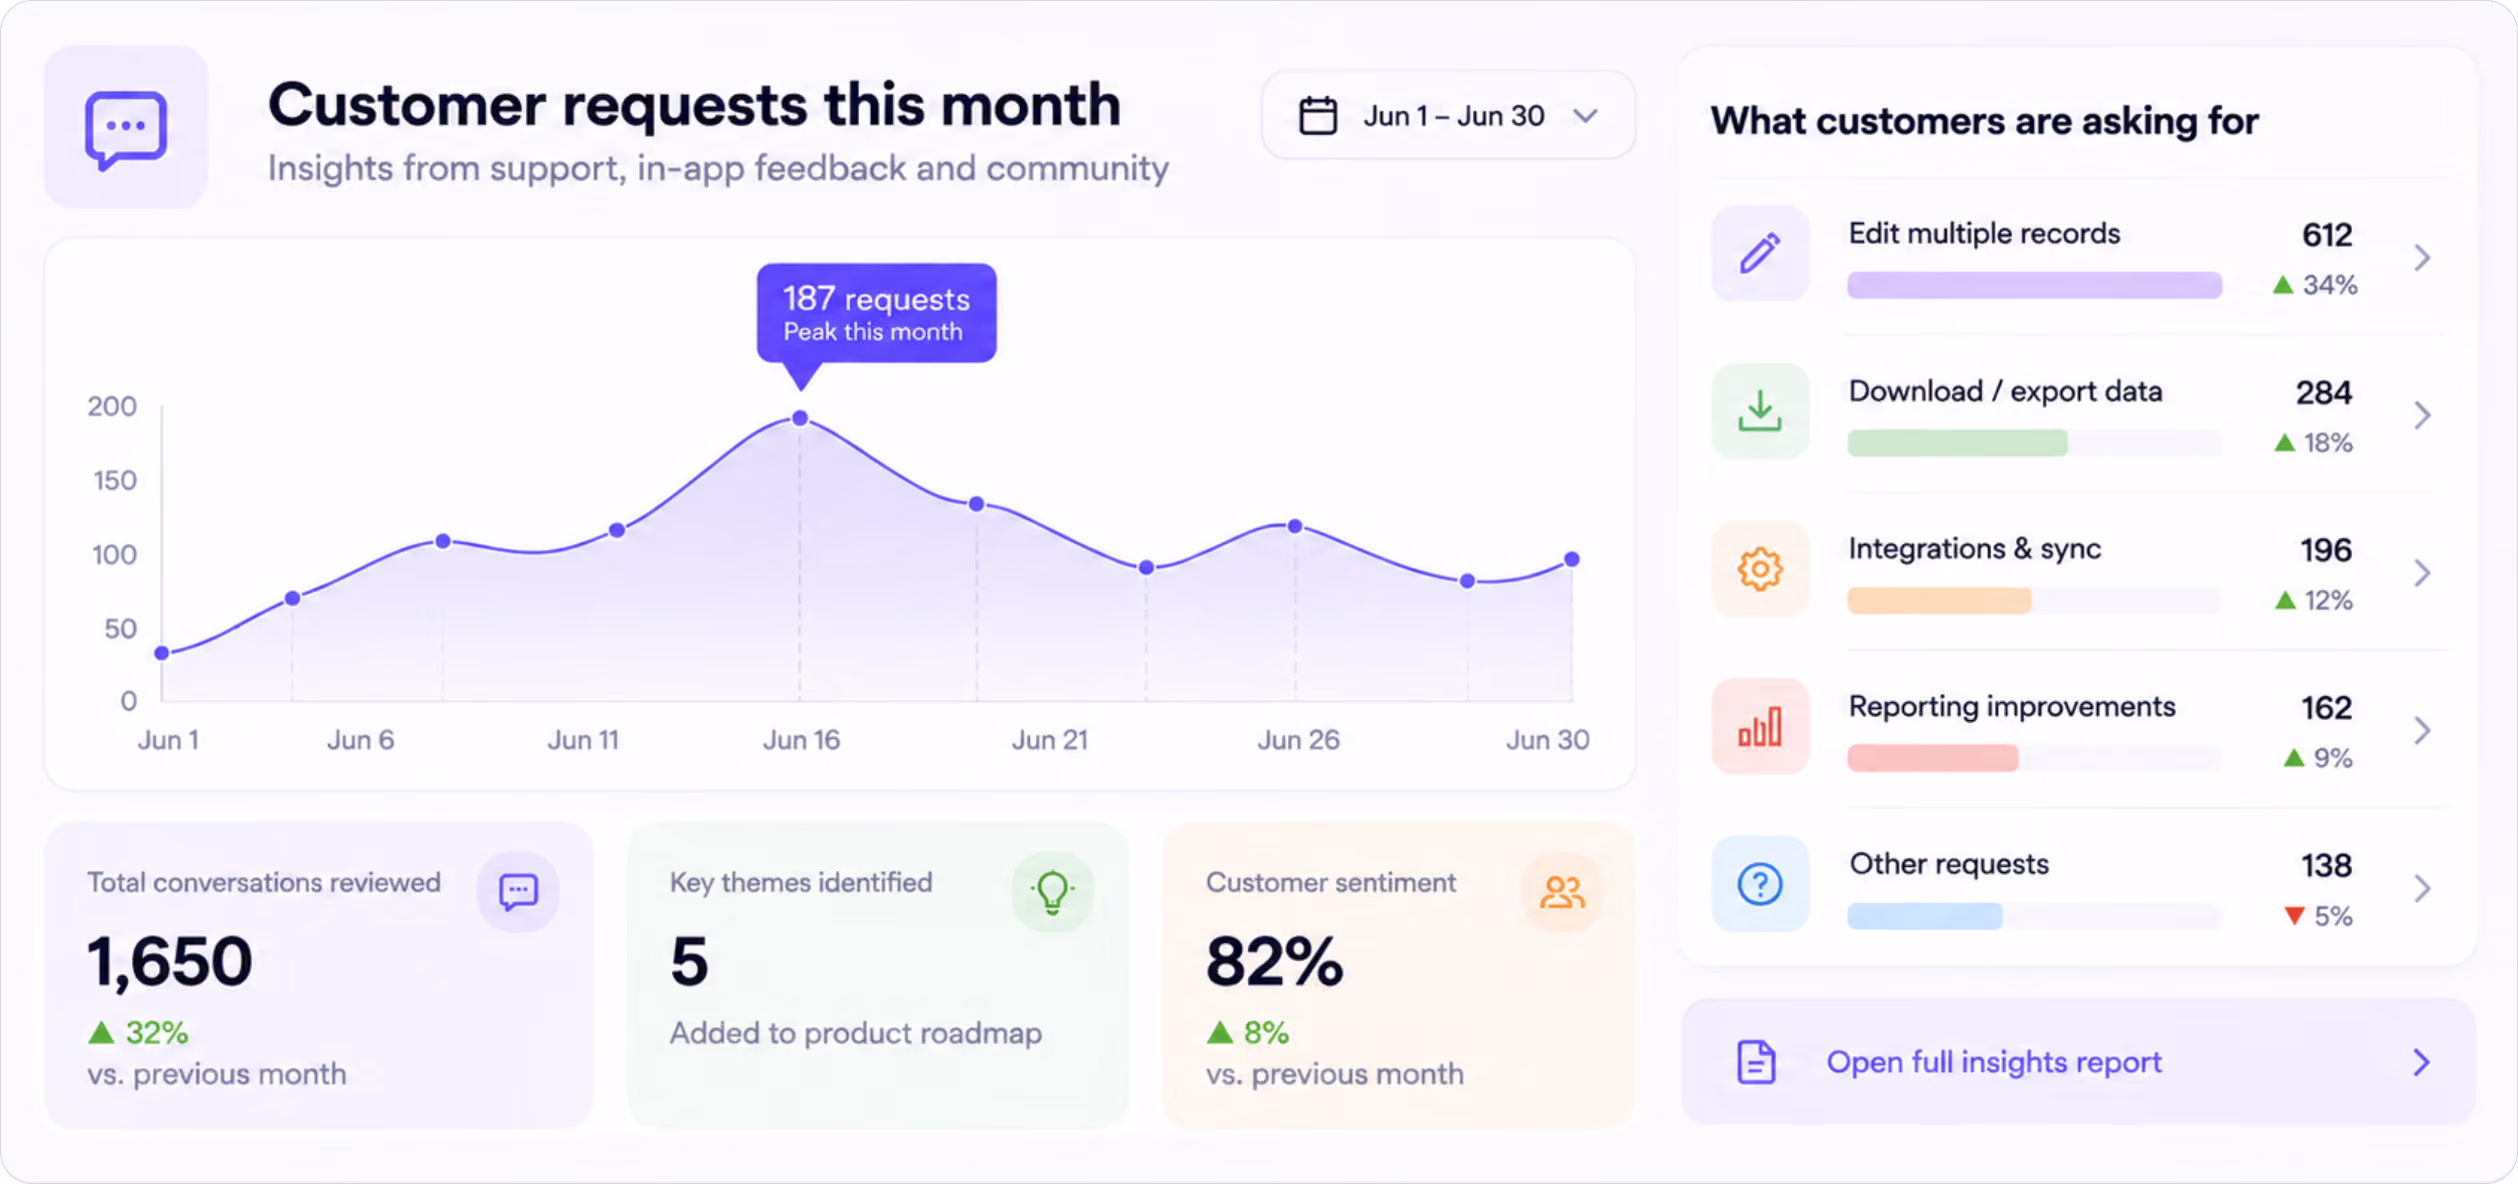Screen dimensions: 2518x1184
Task: Click the bar chart icon for Reporting improvements
Action: click(1759, 727)
